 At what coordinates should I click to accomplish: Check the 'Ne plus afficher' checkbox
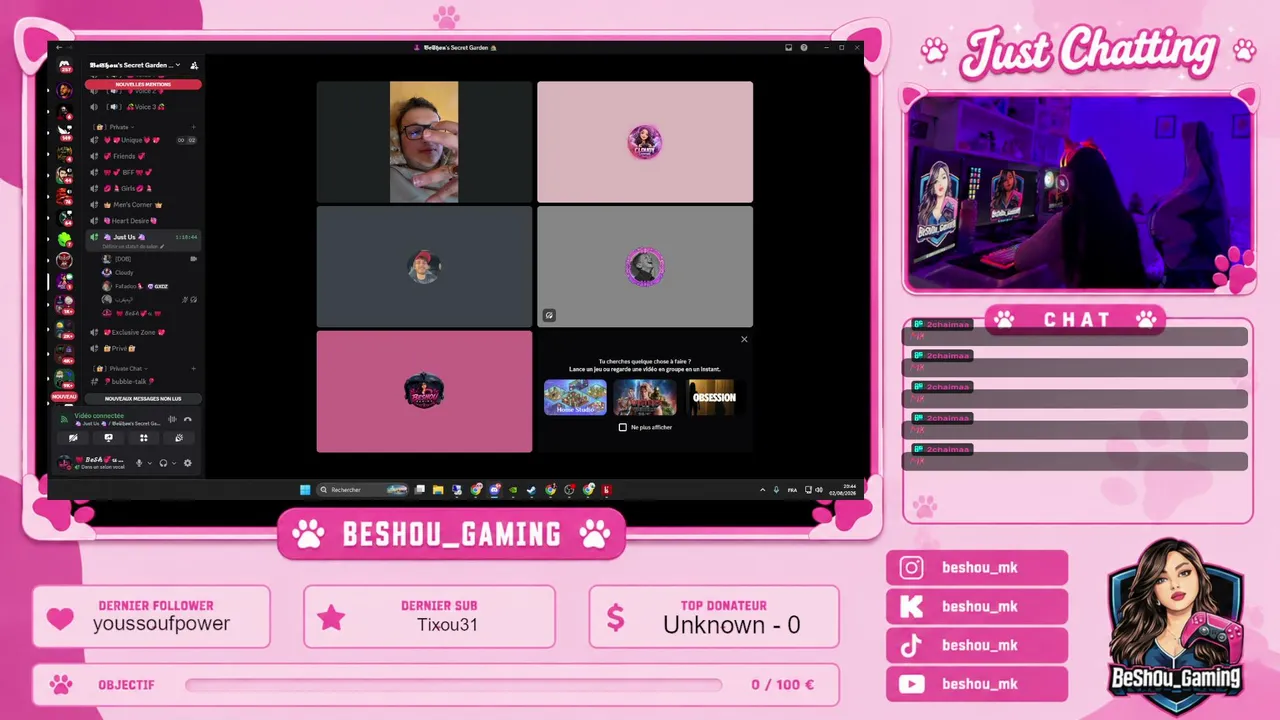click(x=623, y=427)
